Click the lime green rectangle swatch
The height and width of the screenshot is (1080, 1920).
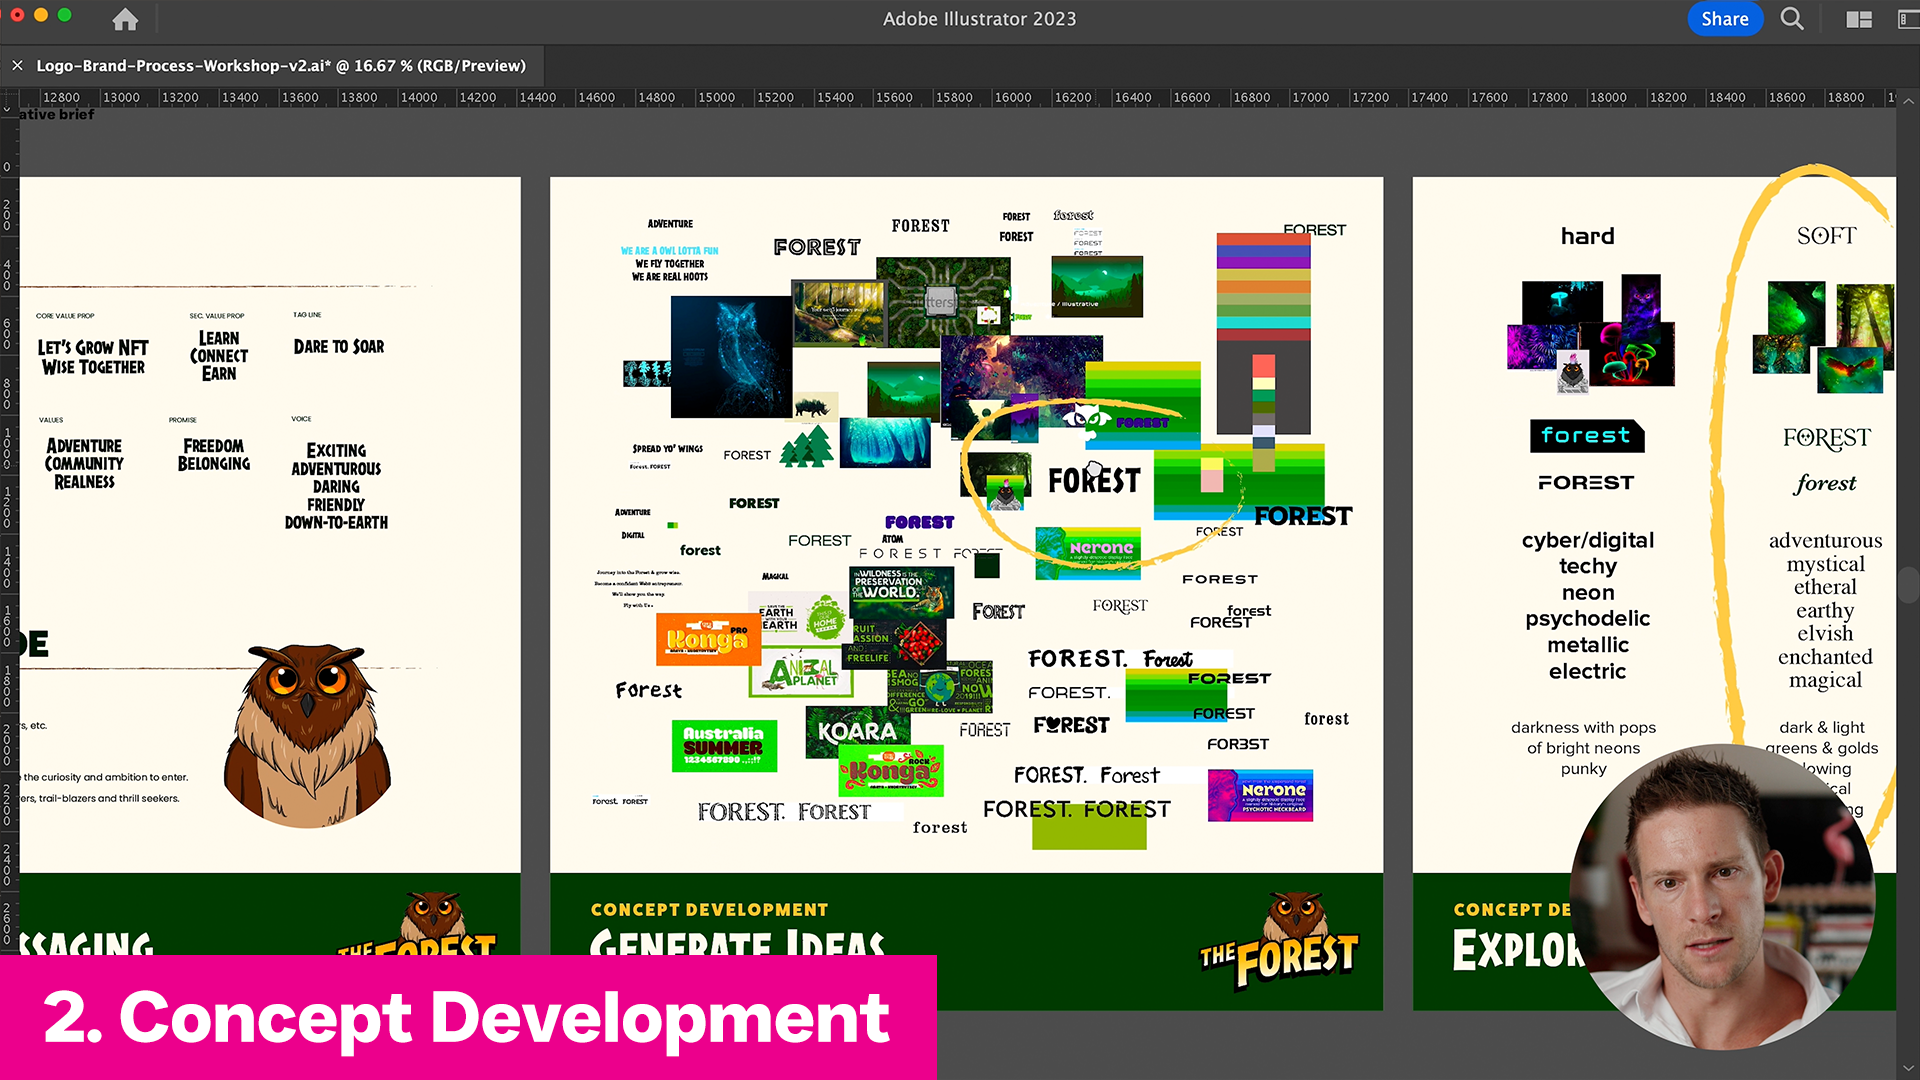click(1088, 834)
